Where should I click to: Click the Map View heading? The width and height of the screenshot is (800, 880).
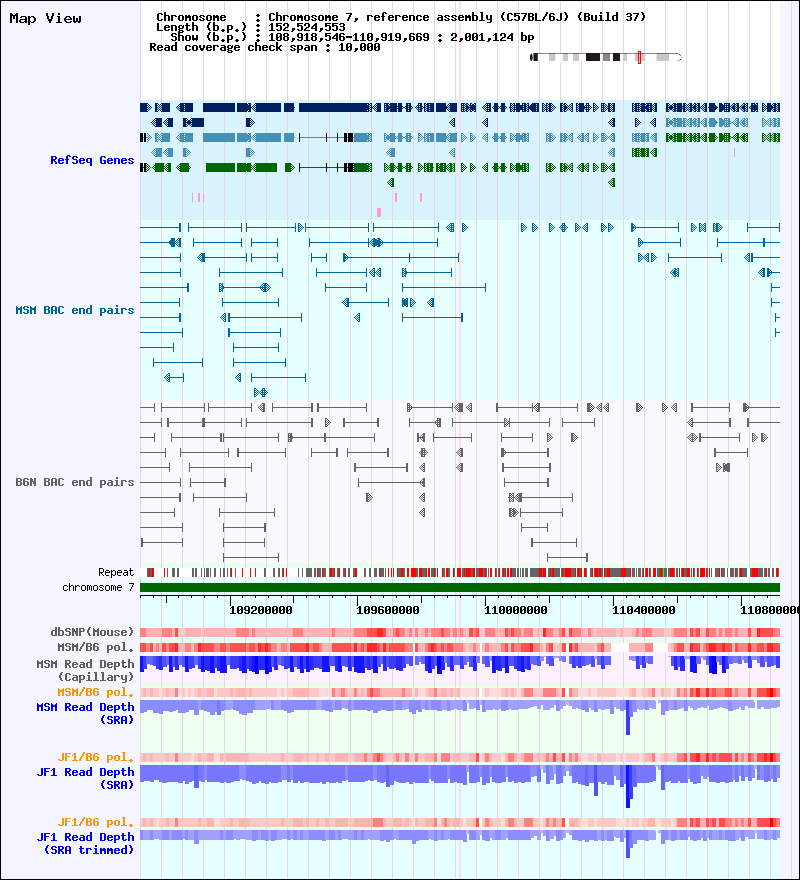pos(45,19)
